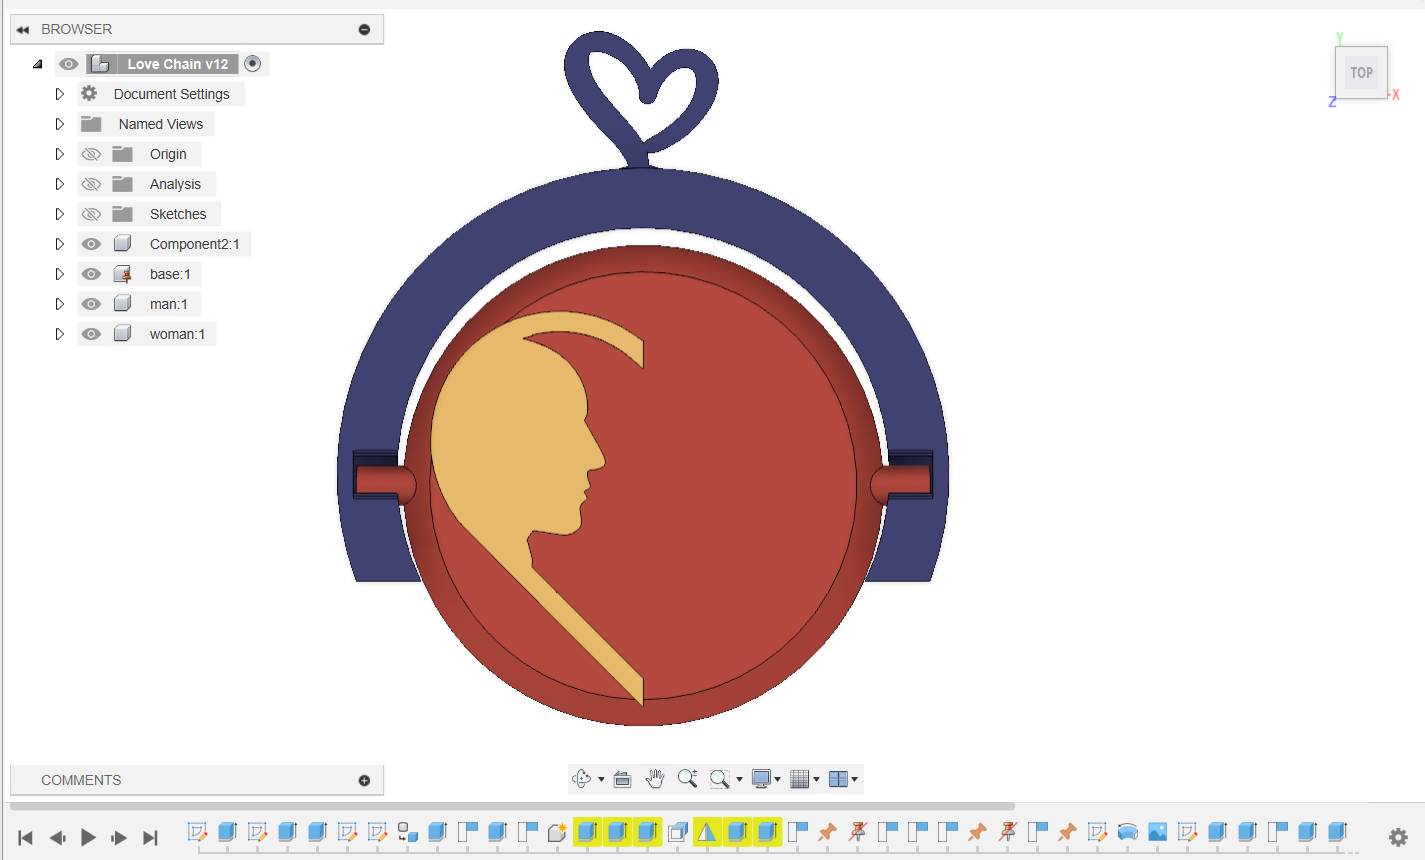Click the Mirror feature in timeline
This screenshot has height=860, width=1425.
tap(707, 832)
